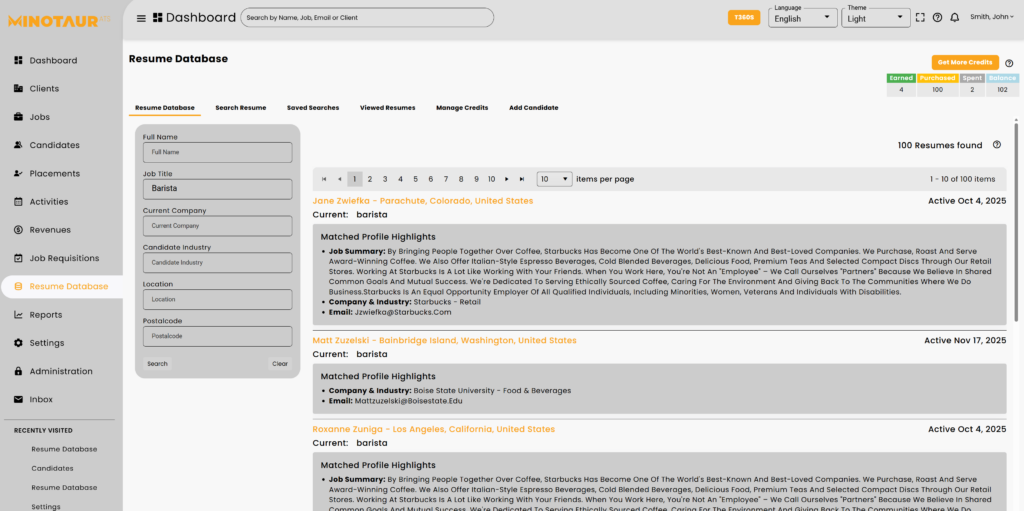Open help from the top bar question icon
The height and width of the screenshot is (511, 1024).
tap(937, 17)
